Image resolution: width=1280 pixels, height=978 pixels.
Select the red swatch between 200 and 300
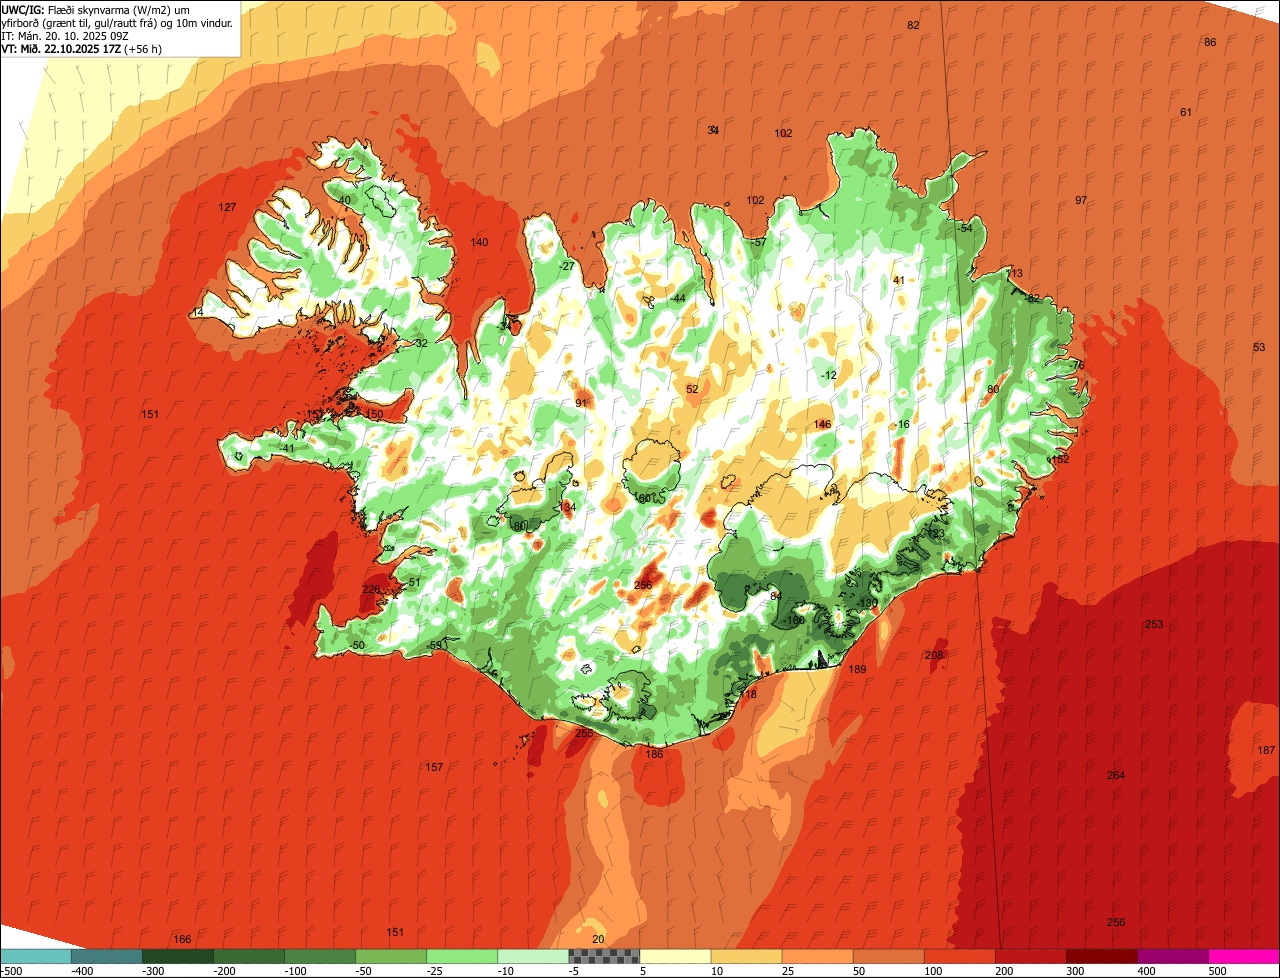(x=1030, y=956)
